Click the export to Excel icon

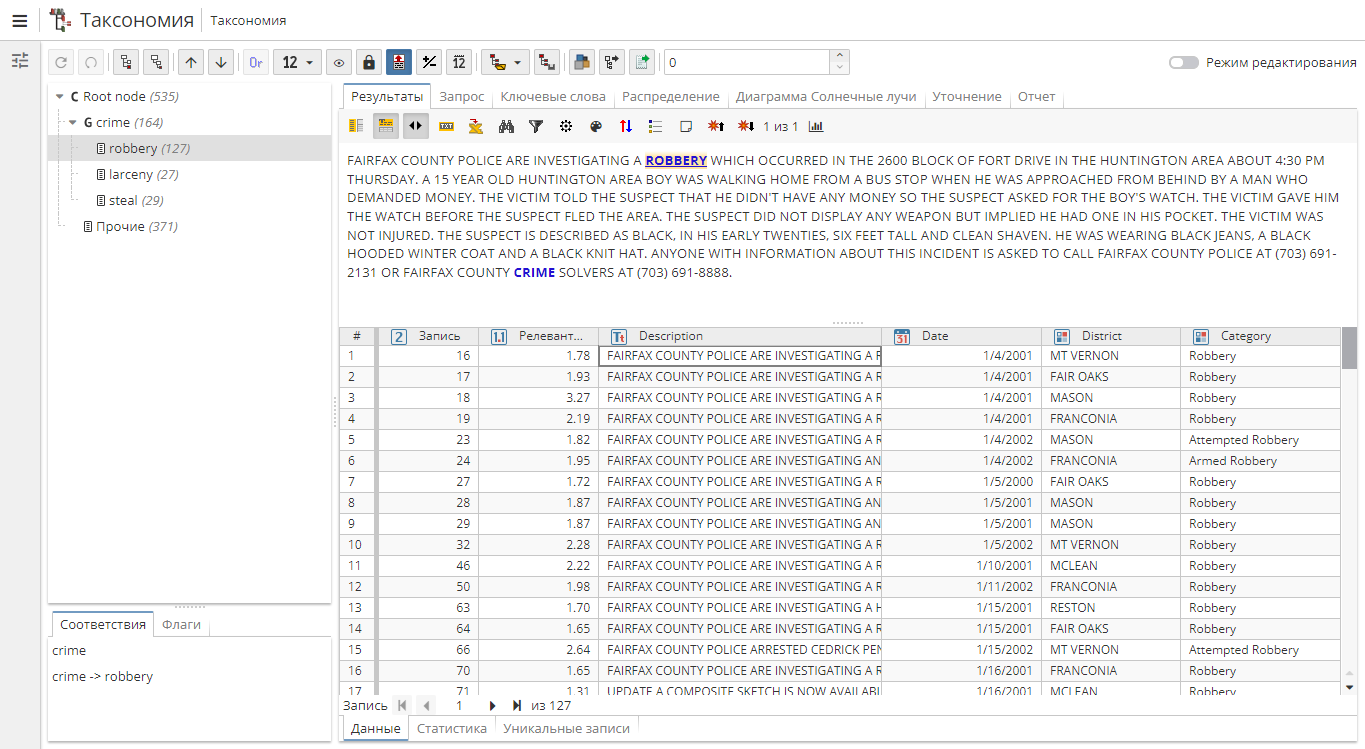(x=476, y=126)
